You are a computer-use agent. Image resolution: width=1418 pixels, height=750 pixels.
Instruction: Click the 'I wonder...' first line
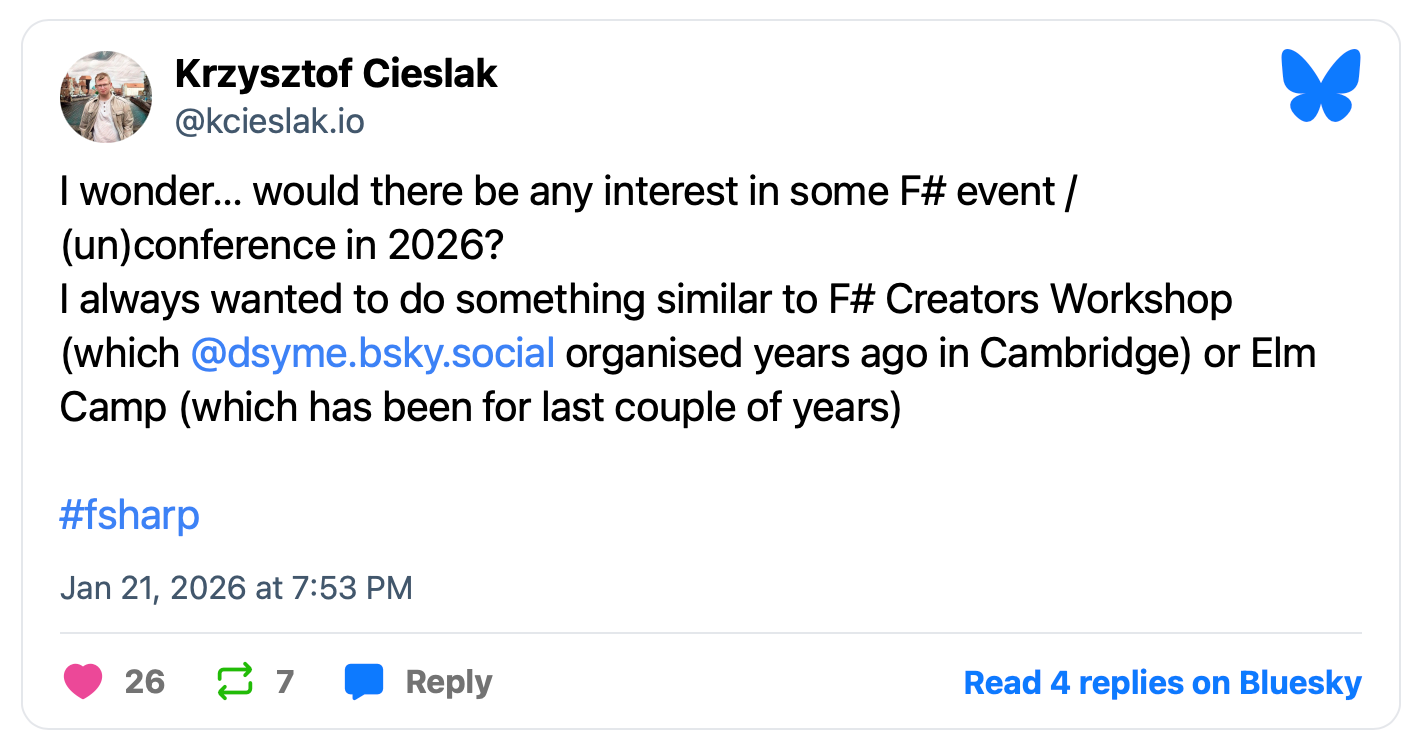point(566,192)
